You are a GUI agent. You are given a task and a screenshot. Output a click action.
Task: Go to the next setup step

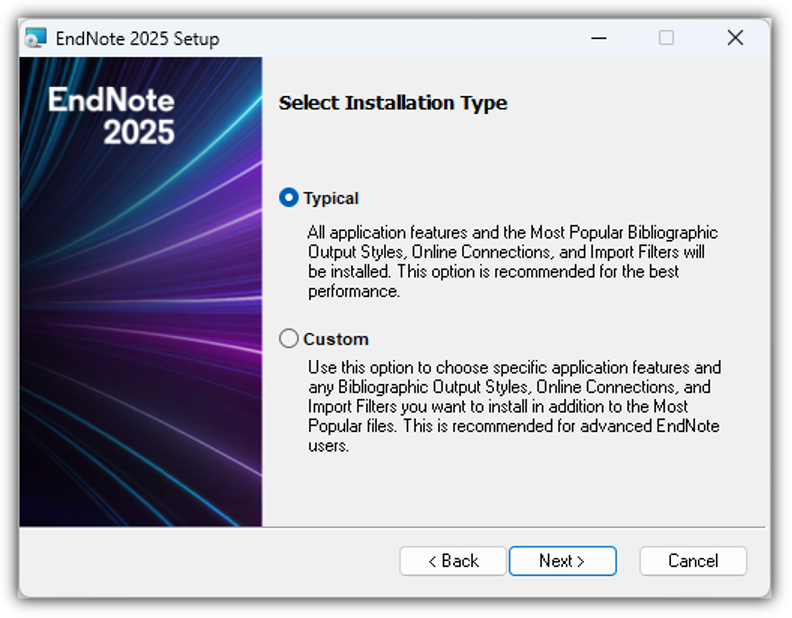[563, 560]
